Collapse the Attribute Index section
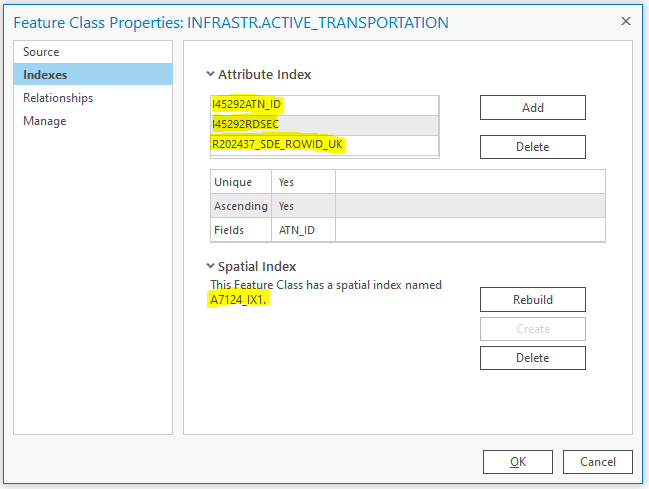This screenshot has height=489, width=649. (x=211, y=74)
